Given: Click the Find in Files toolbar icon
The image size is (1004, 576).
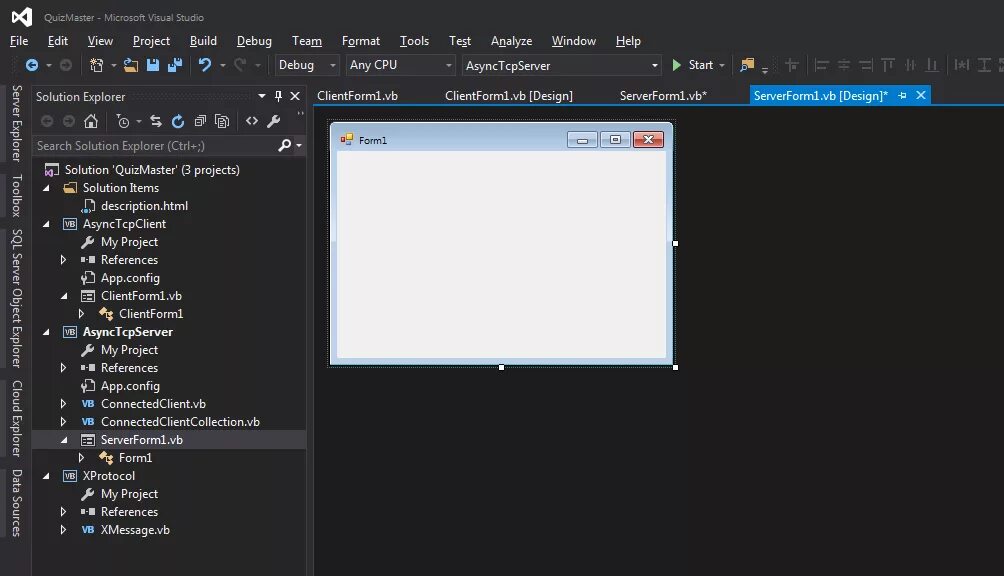Looking at the screenshot, I should 747,65.
